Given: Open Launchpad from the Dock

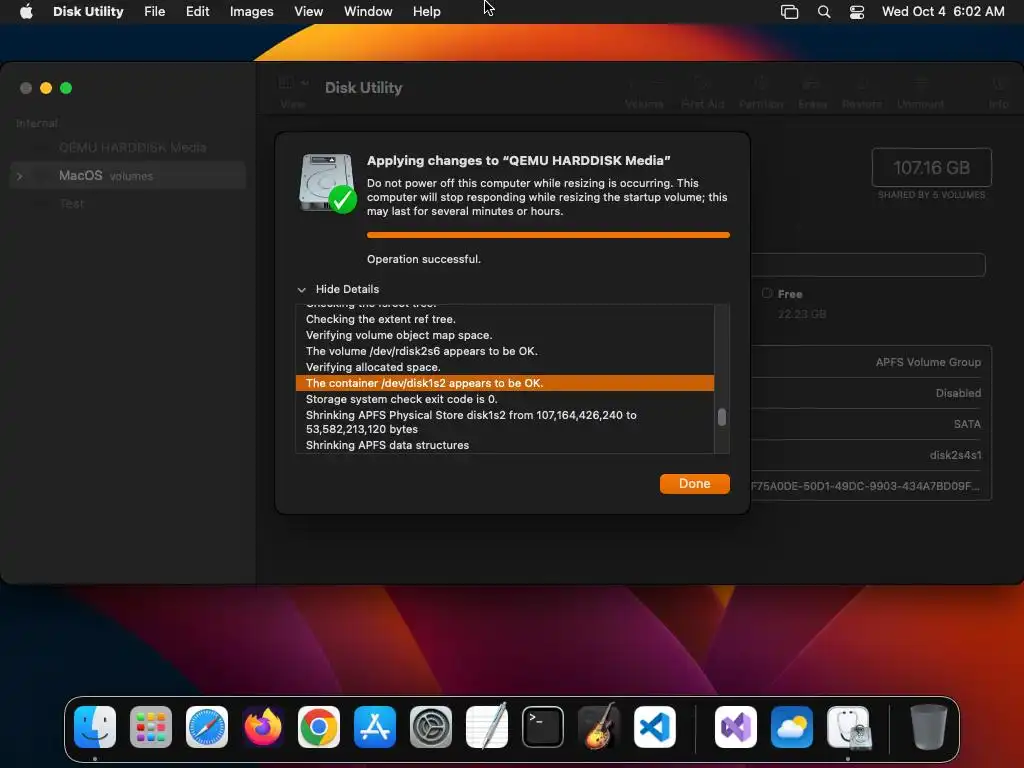Looking at the screenshot, I should [151, 727].
